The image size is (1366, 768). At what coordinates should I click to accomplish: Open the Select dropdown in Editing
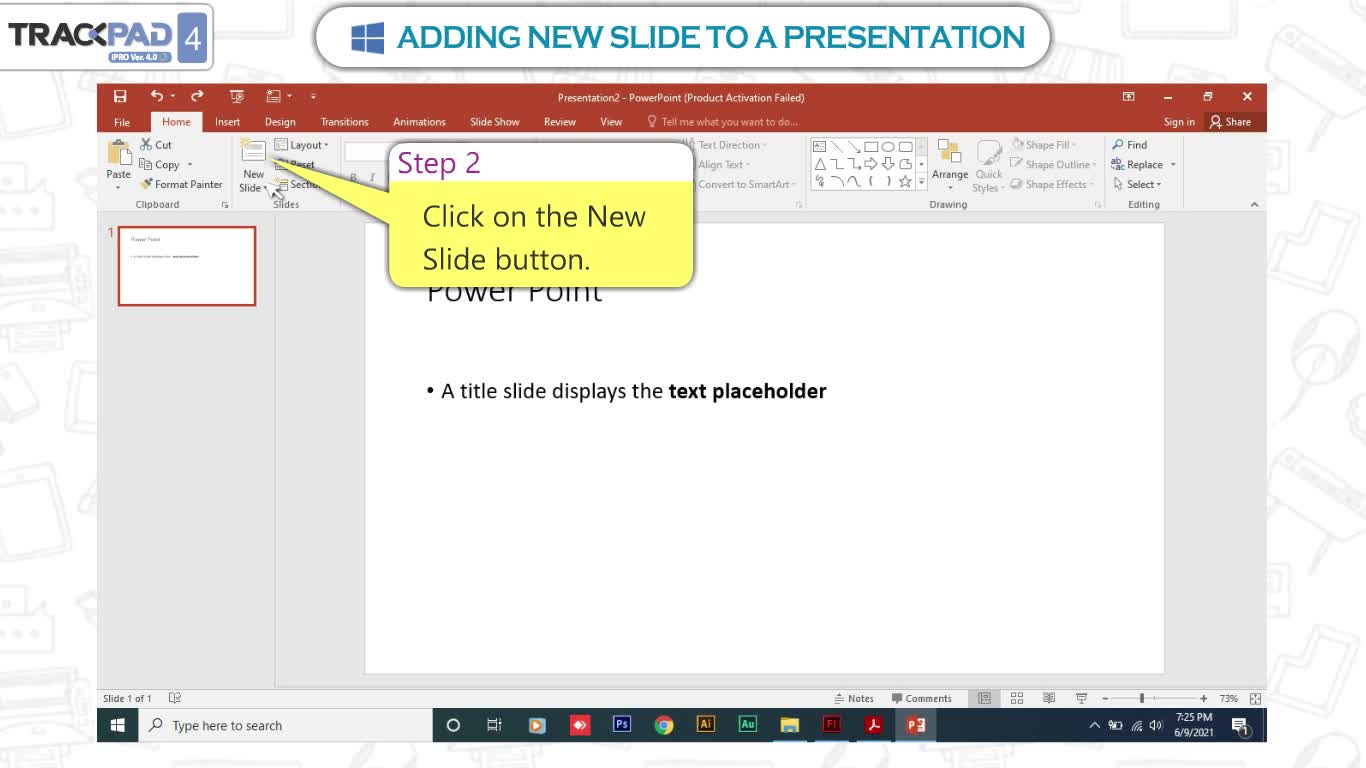(x=1138, y=184)
